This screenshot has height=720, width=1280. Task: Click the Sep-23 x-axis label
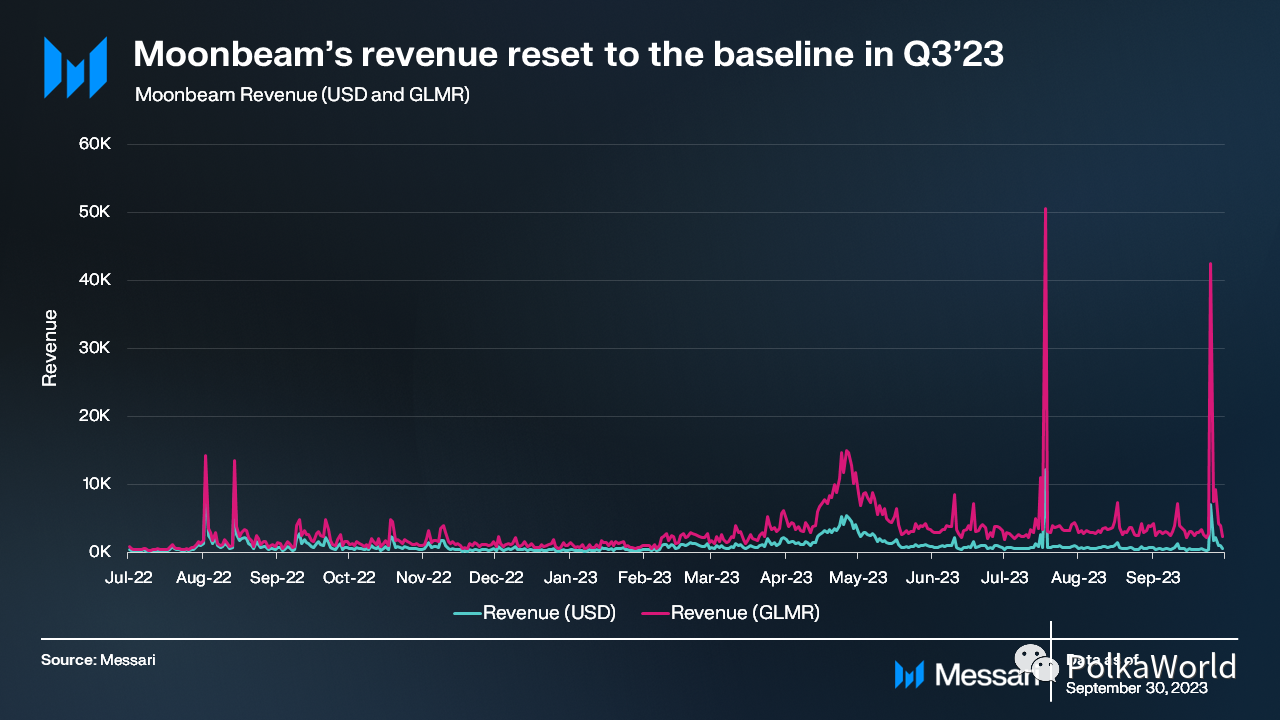coord(1152,578)
